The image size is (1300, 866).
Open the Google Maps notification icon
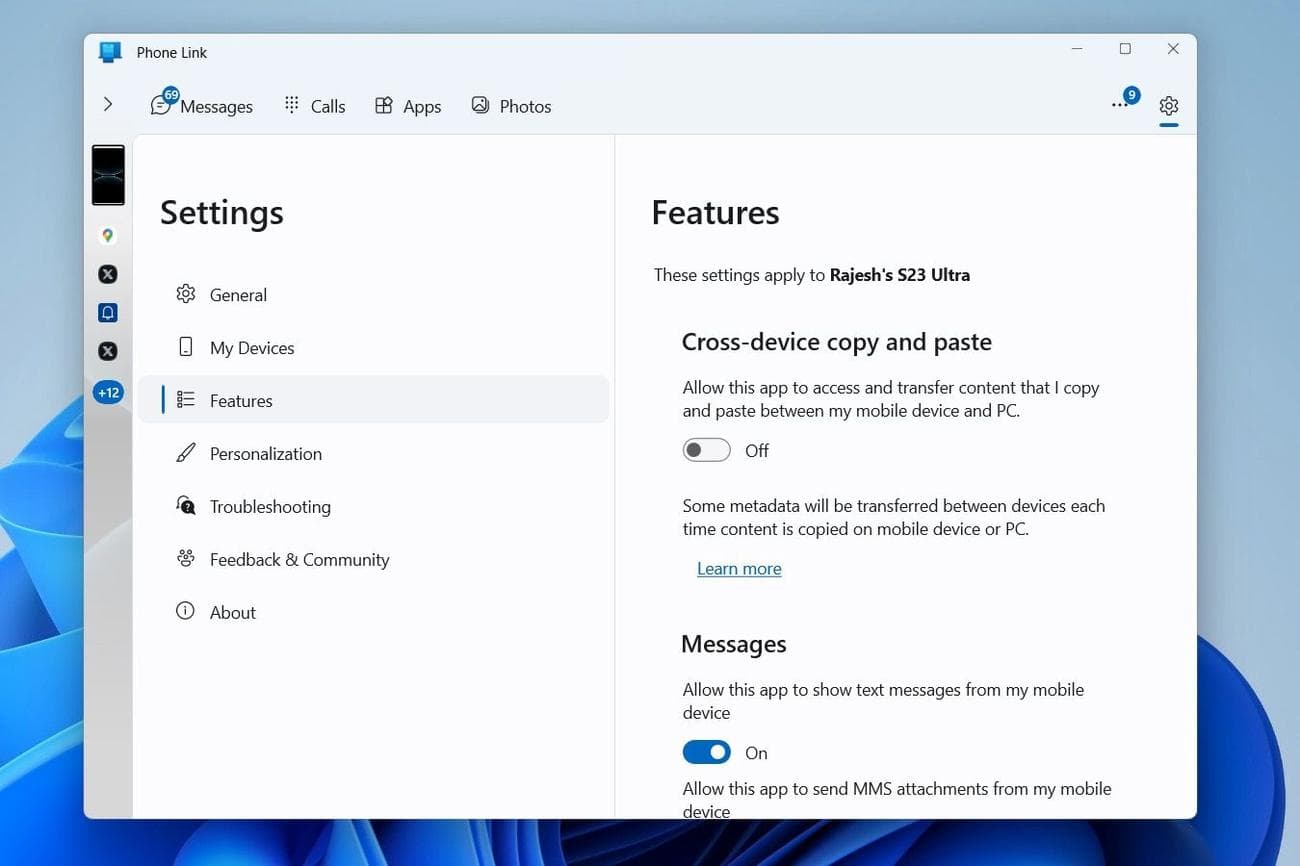pos(108,236)
